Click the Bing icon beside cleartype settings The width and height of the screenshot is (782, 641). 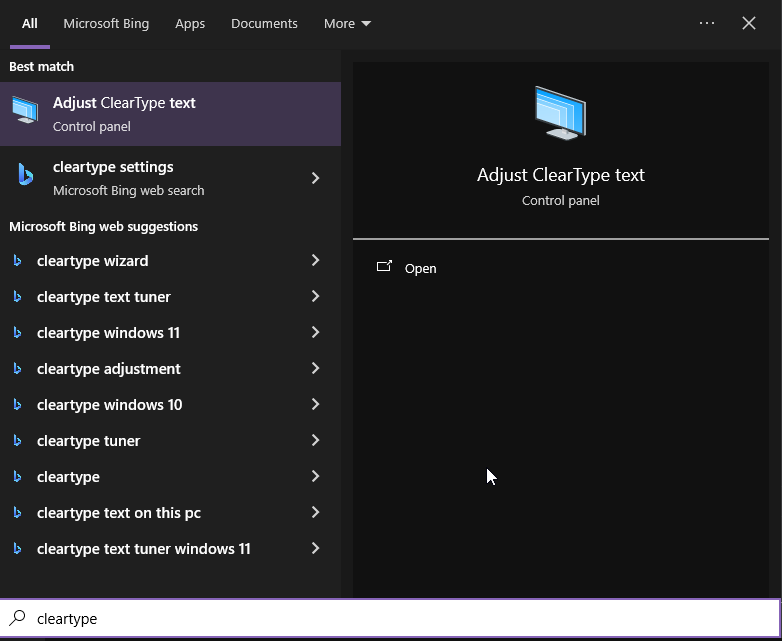point(25,176)
